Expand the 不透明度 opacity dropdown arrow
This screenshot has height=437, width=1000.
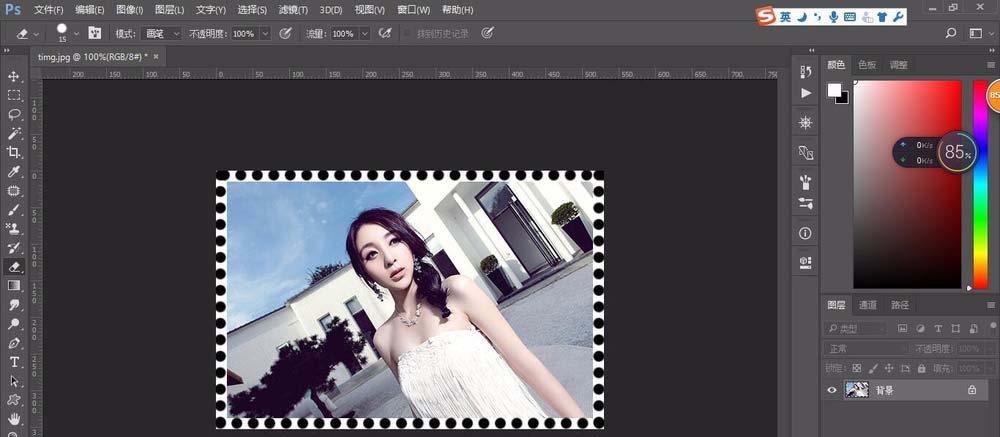[x=265, y=33]
